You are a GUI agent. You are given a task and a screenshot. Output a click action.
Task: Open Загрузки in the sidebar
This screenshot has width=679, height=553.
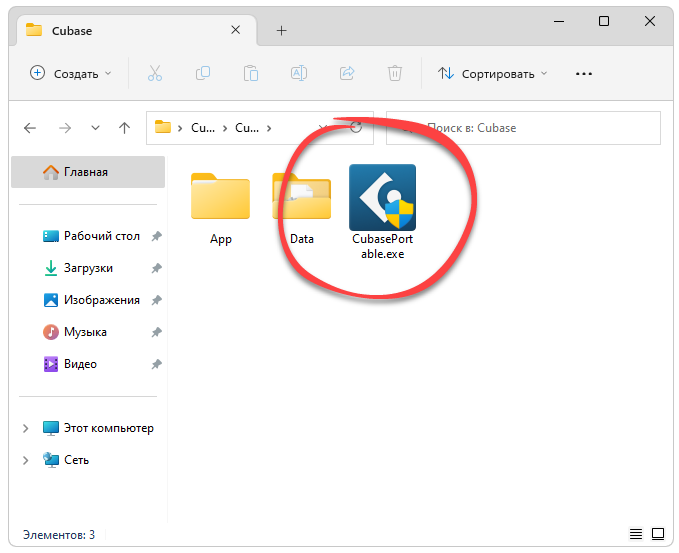click(78, 268)
